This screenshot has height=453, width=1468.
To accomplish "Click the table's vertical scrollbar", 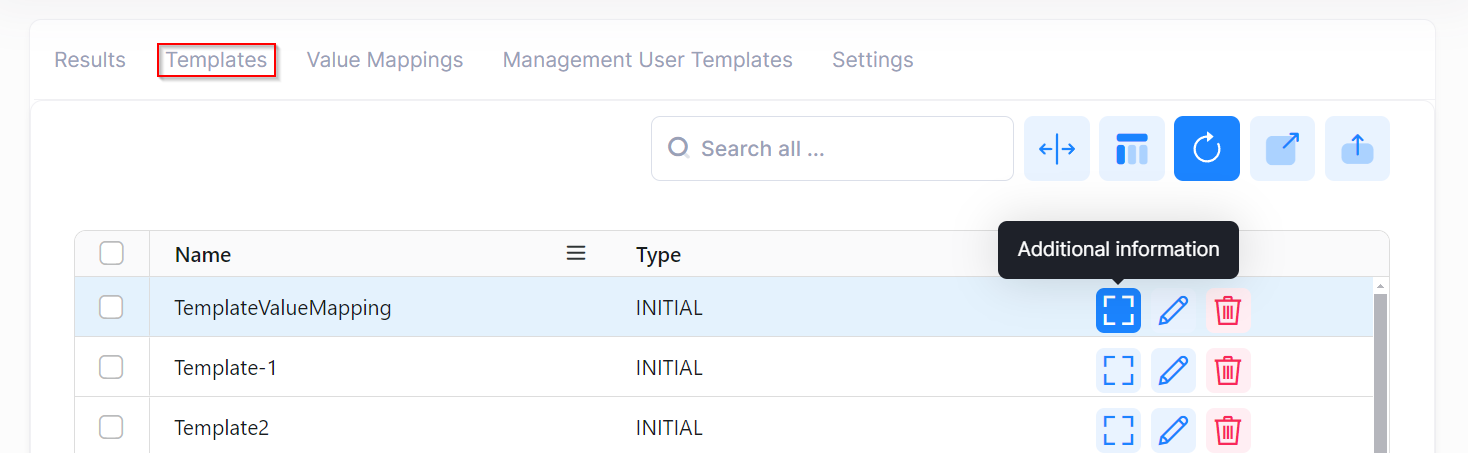I will point(1380,370).
